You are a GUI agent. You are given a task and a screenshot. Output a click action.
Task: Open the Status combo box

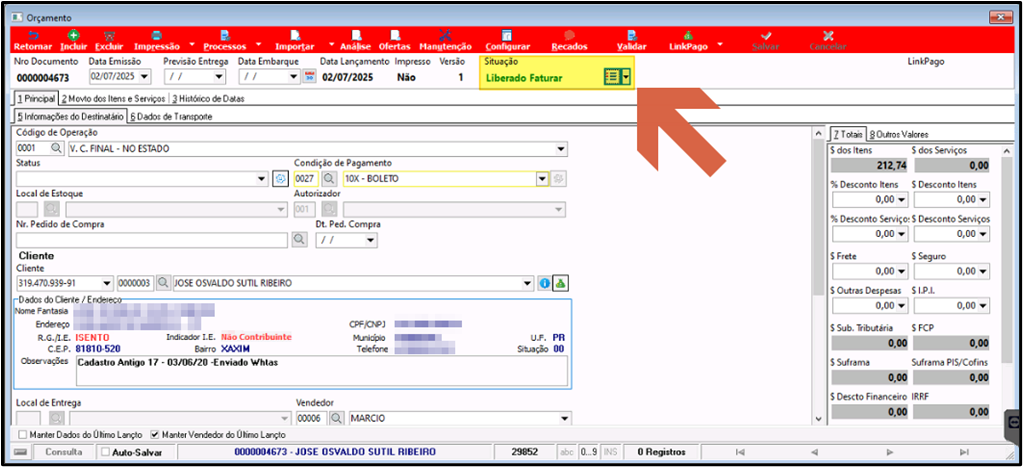tap(142, 179)
